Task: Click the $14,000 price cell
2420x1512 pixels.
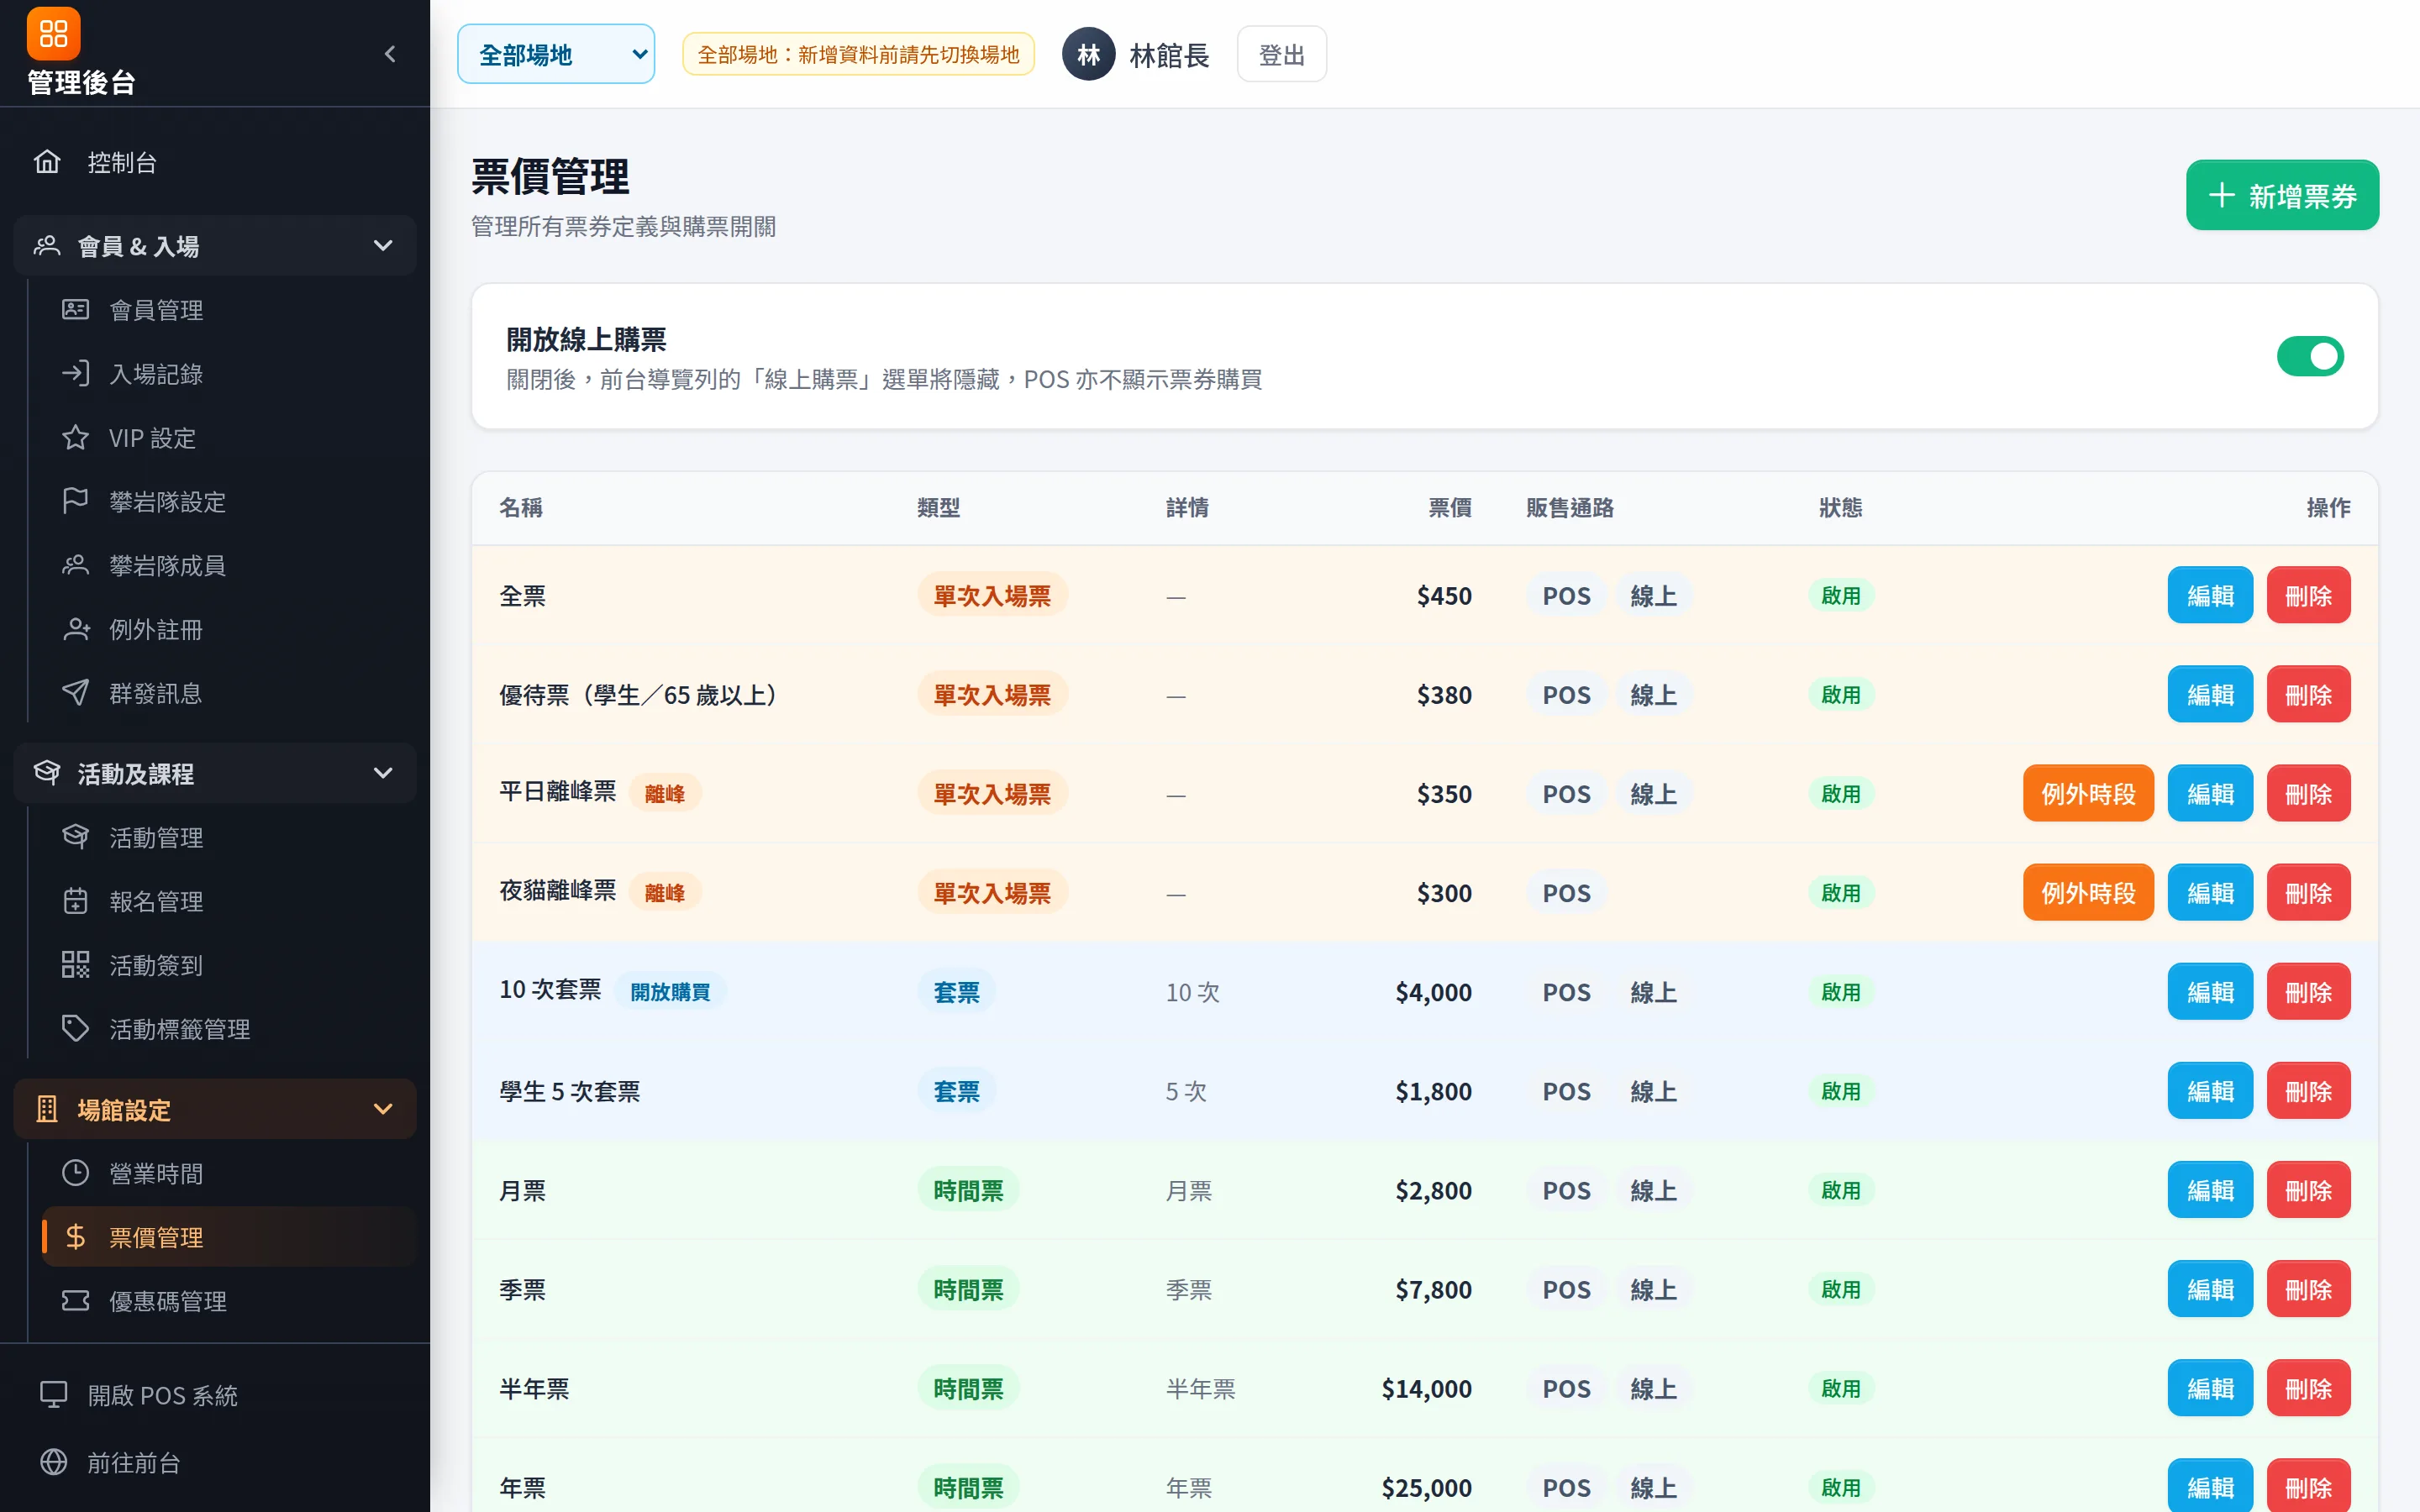Action: 1426,1388
